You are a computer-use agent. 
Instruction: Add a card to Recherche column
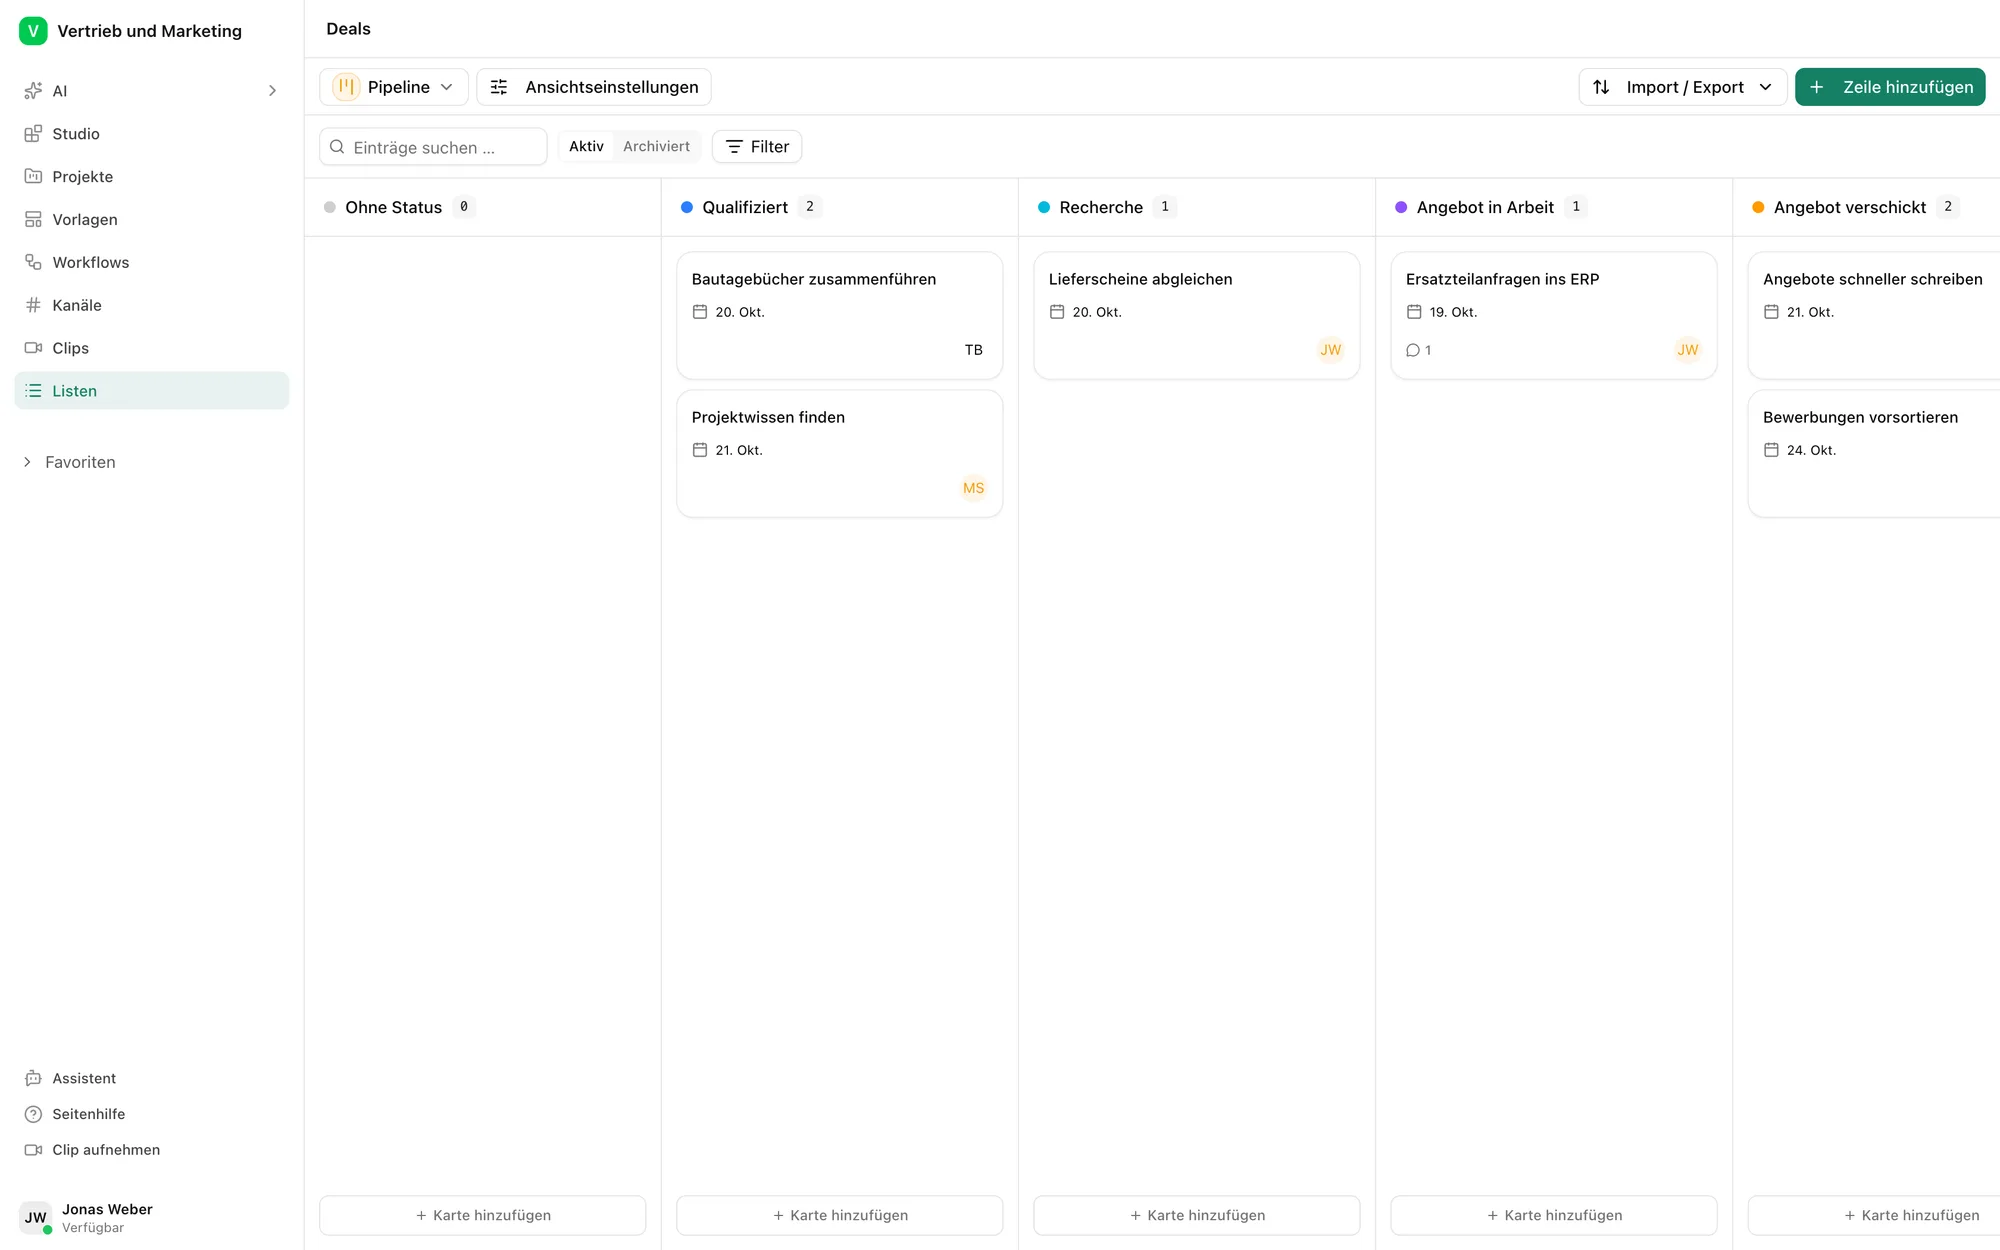pos(1197,1216)
